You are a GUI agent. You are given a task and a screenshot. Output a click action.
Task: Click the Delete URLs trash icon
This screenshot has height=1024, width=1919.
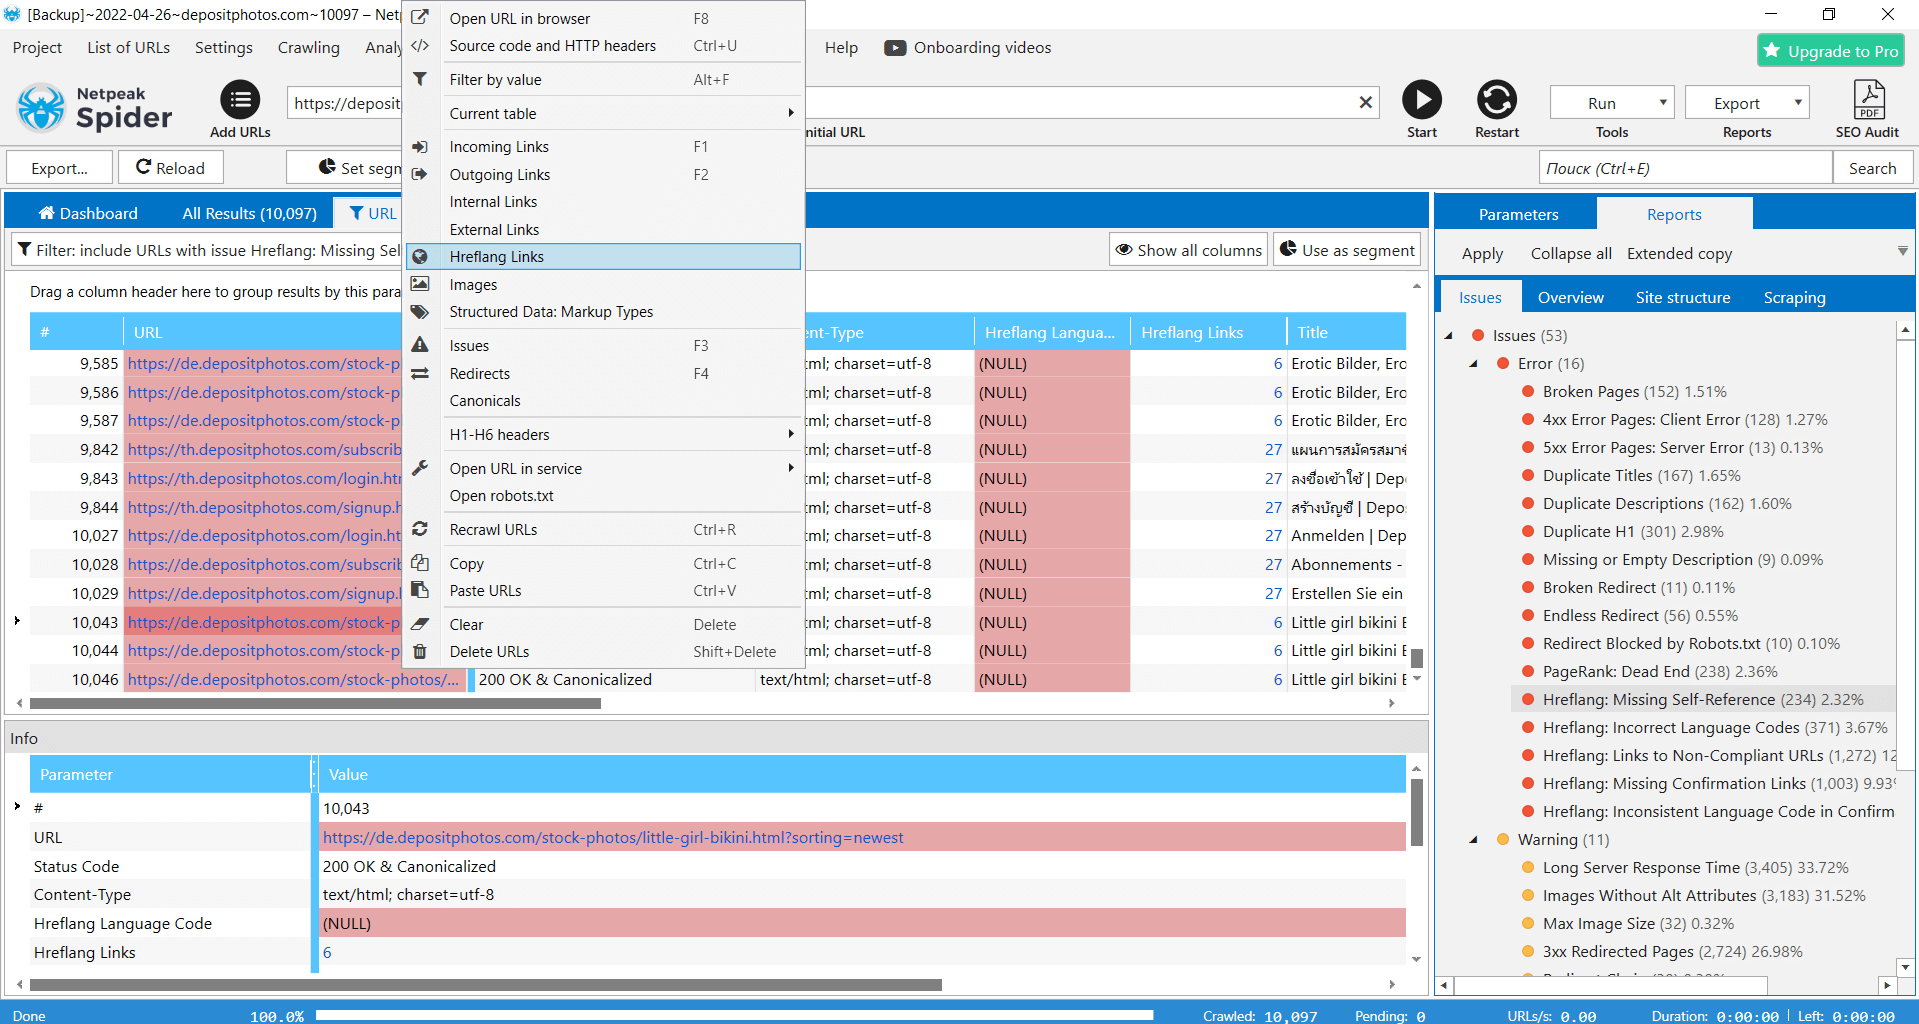click(x=420, y=651)
